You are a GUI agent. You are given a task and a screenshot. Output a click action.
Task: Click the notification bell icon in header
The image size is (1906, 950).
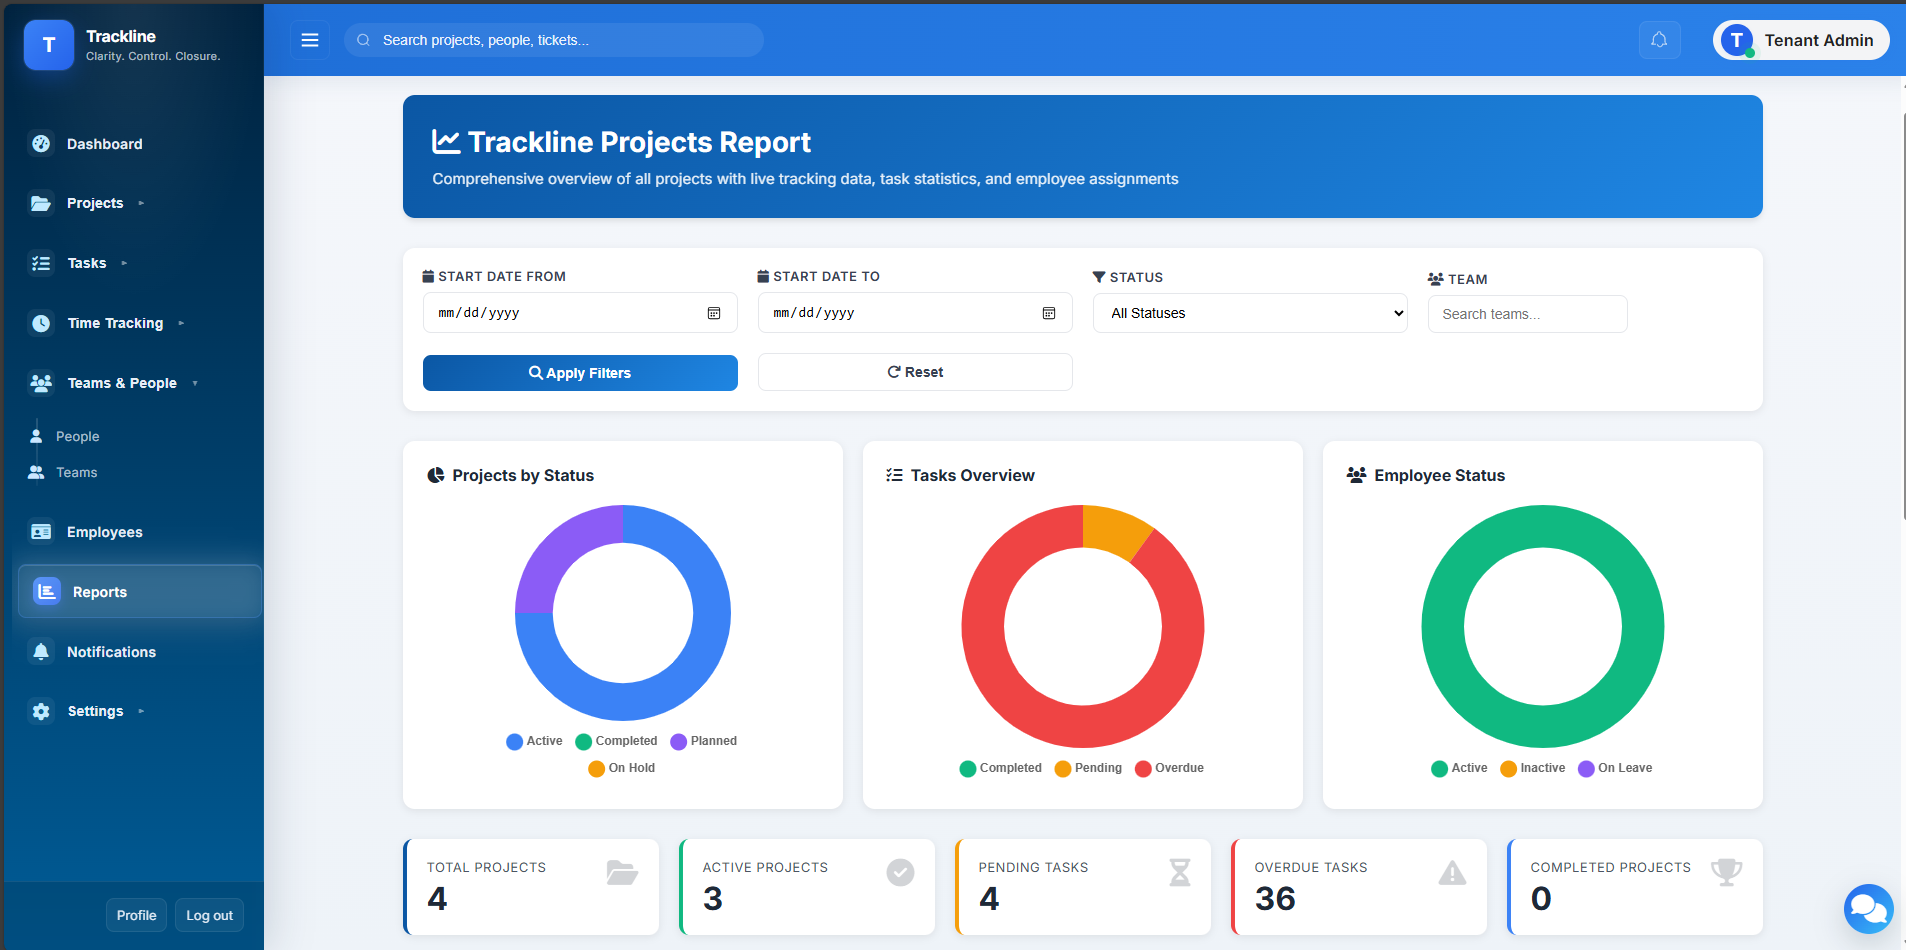tap(1659, 40)
